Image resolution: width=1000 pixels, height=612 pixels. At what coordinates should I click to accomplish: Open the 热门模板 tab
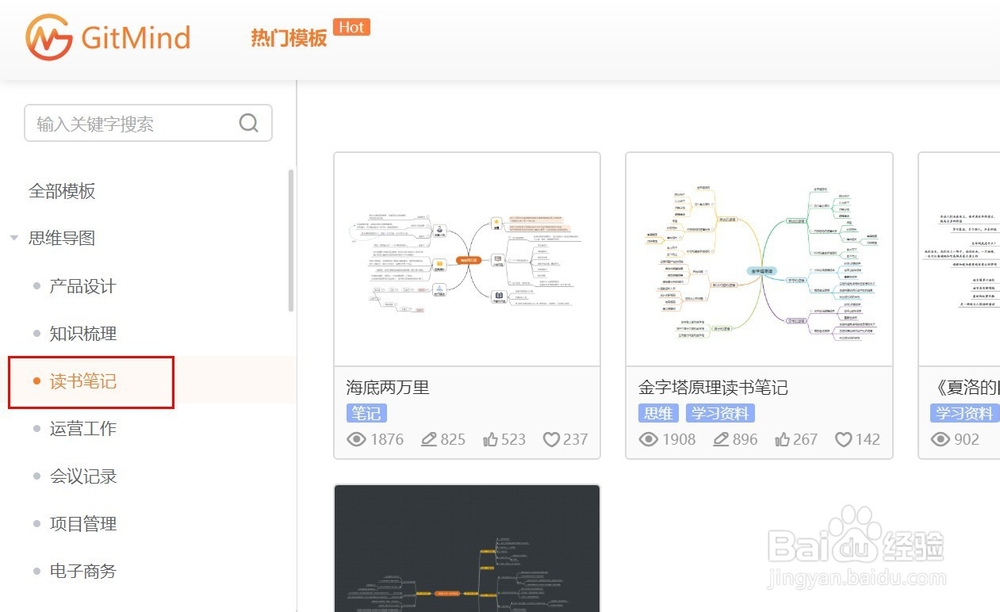[x=288, y=38]
